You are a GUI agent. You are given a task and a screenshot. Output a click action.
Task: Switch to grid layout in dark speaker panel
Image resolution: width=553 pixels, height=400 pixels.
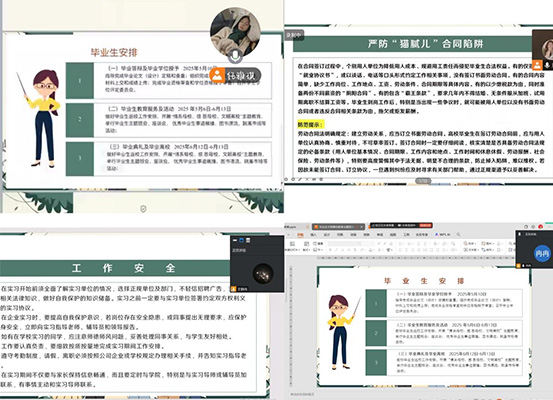tap(248, 240)
